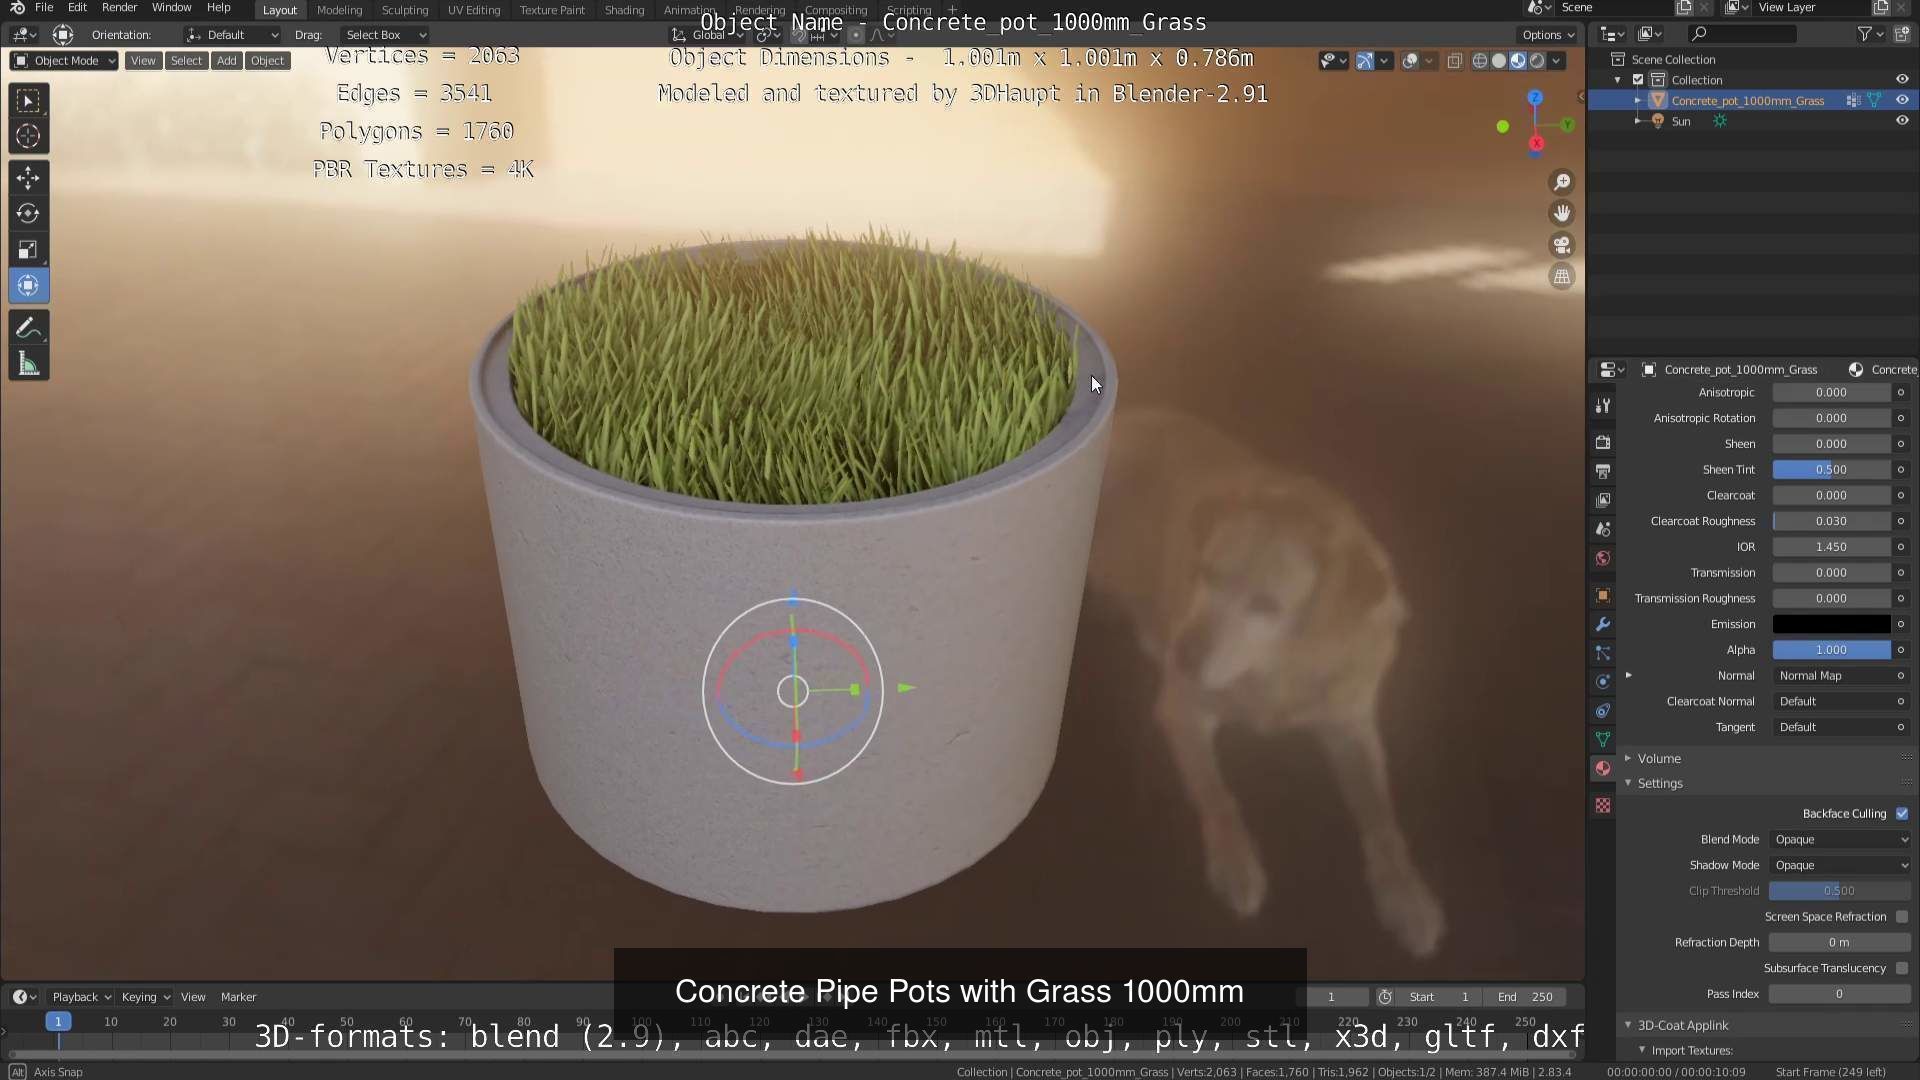Switch to rendered viewport shading

[x=1537, y=61]
